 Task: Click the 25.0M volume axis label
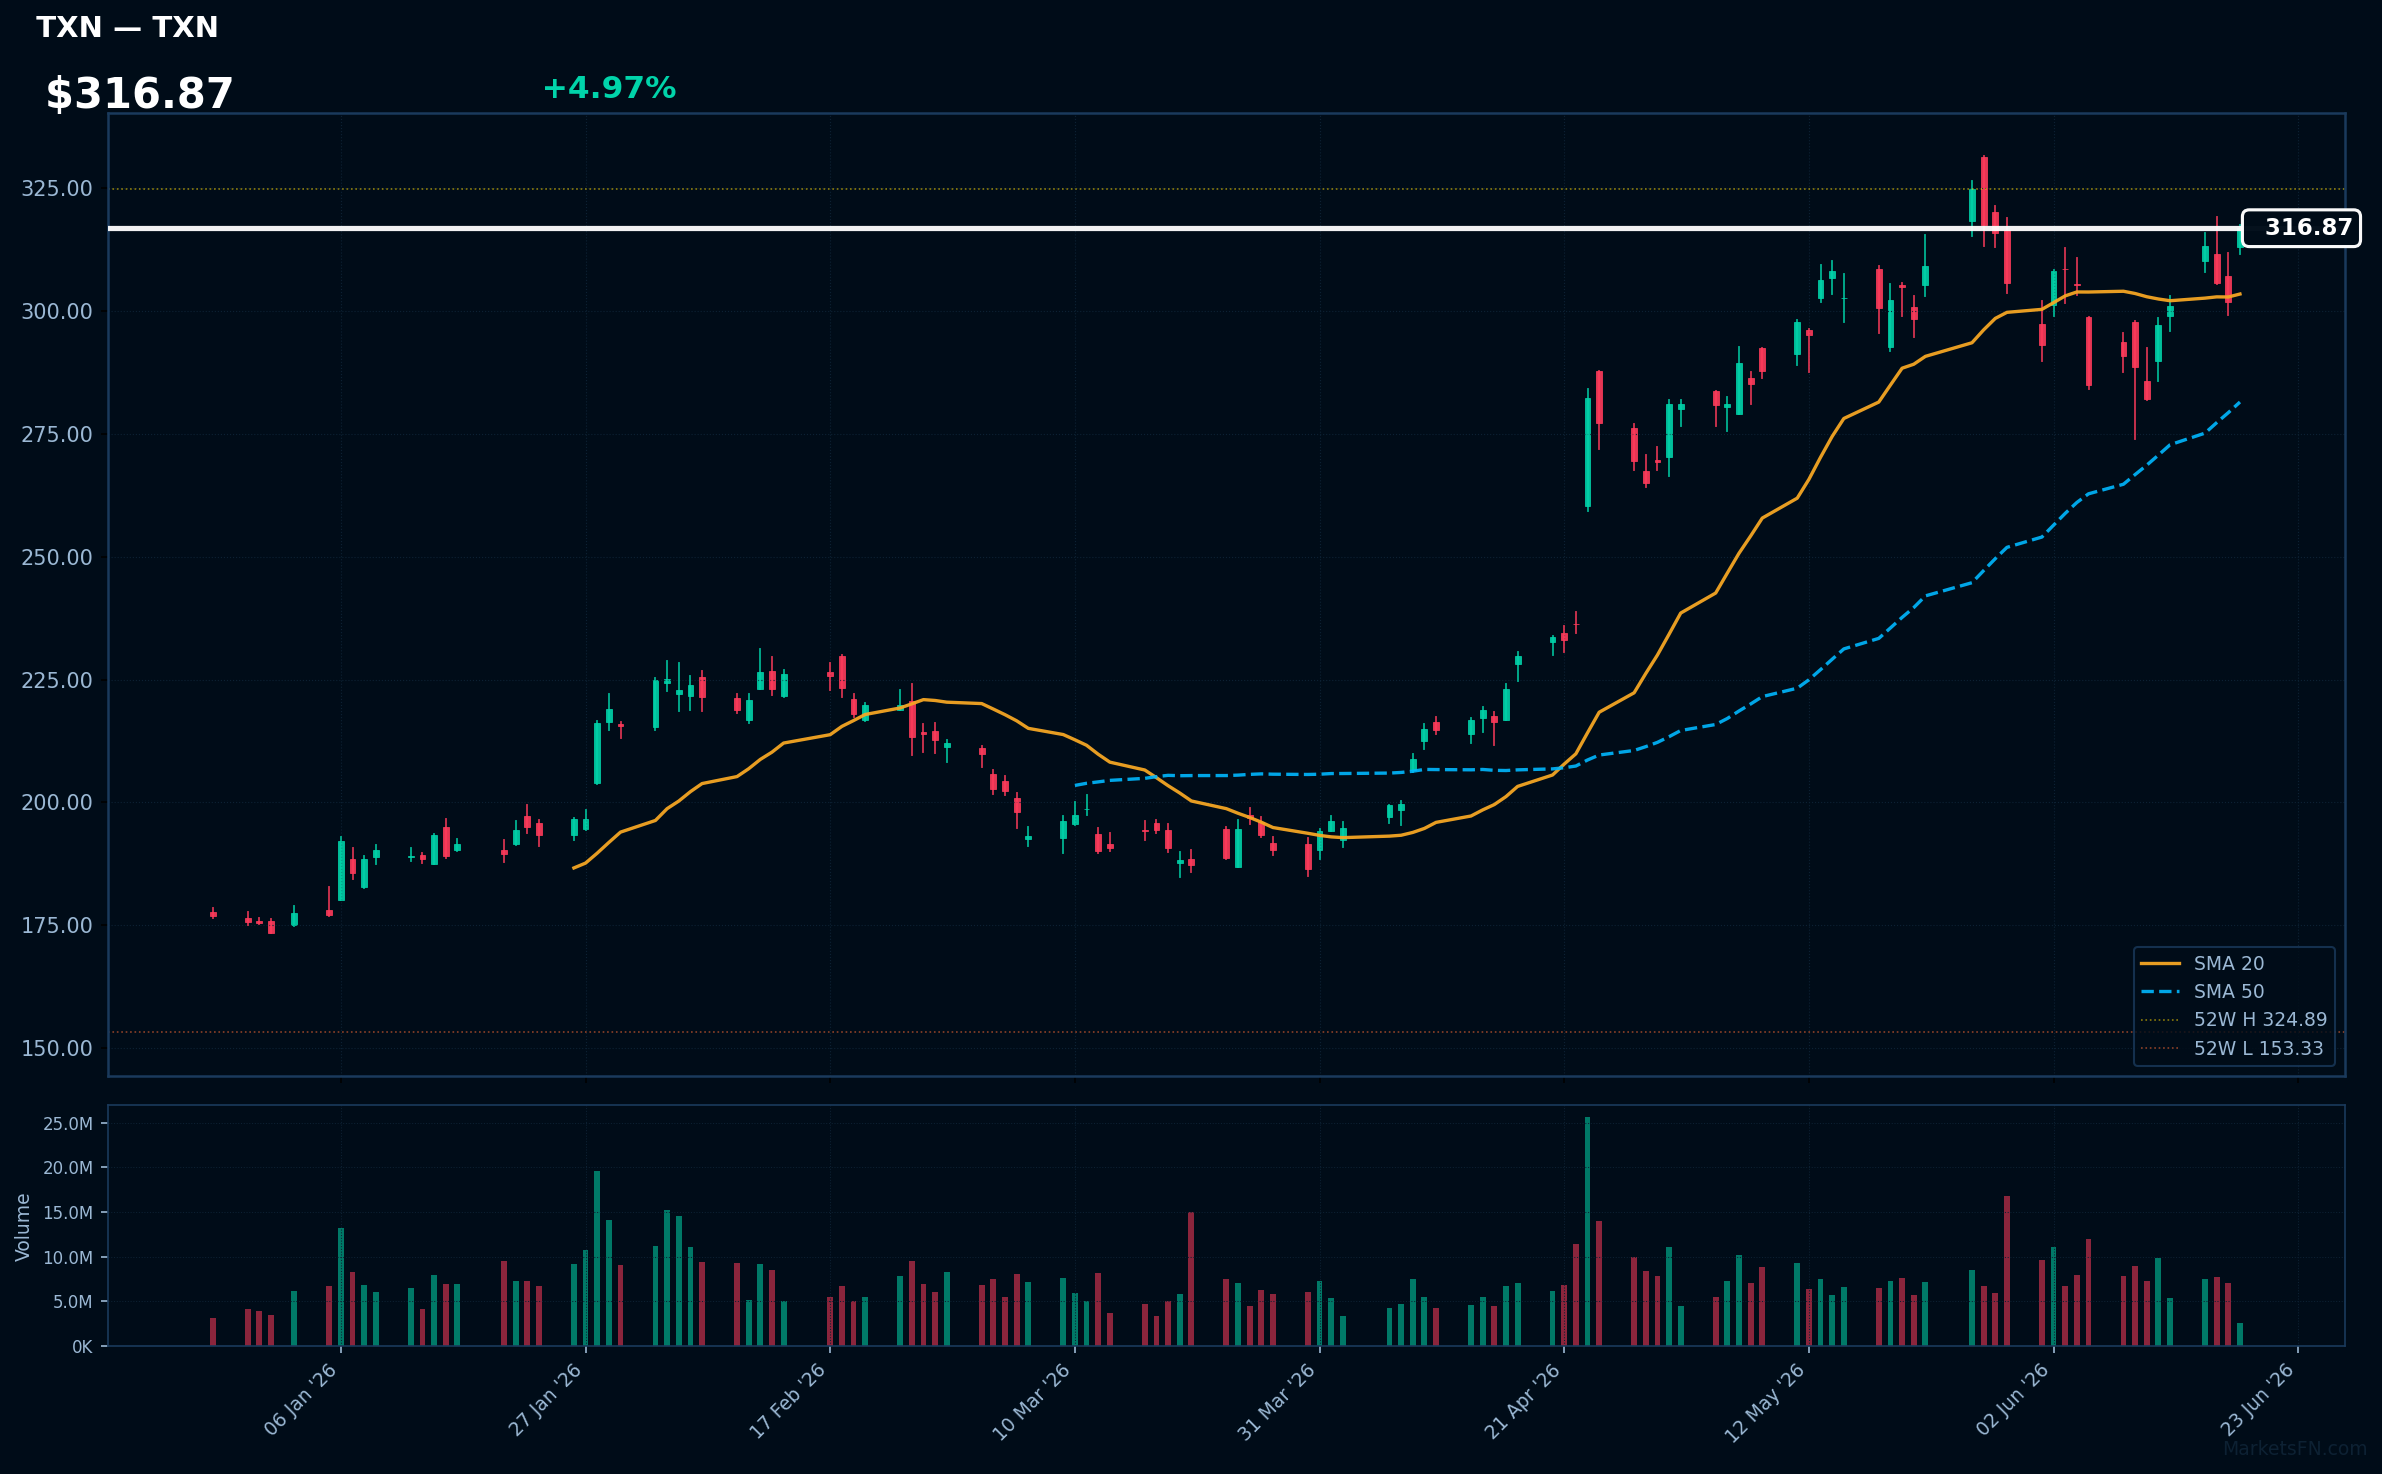pyautogui.click(x=68, y=1124)
